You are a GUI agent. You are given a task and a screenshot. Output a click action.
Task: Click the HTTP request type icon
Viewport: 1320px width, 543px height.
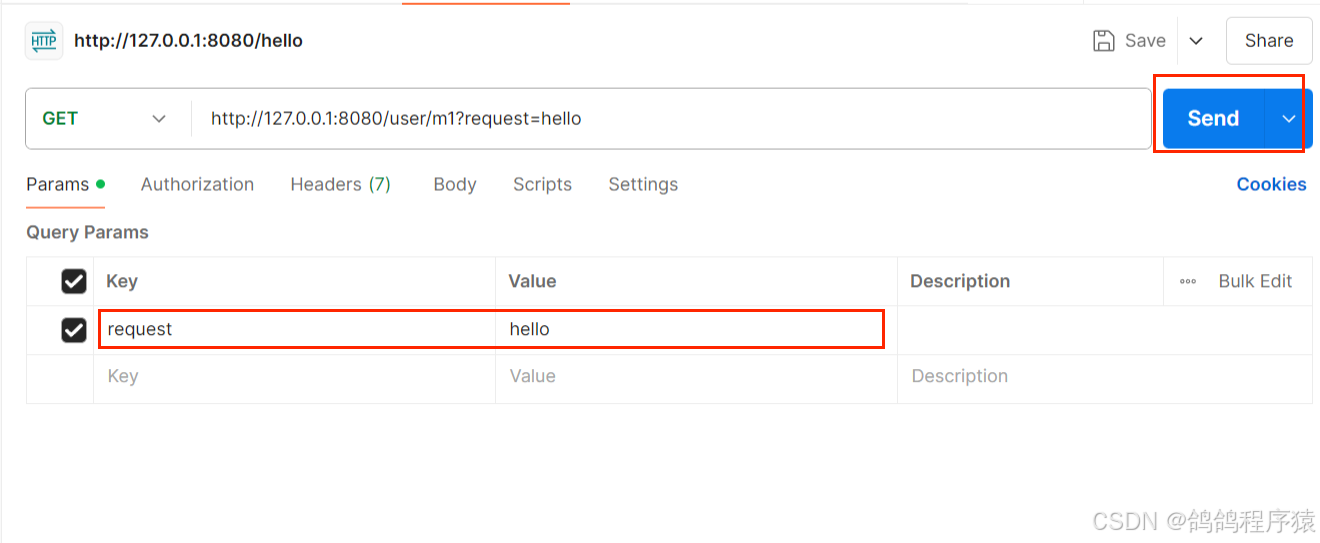(44, 41)
